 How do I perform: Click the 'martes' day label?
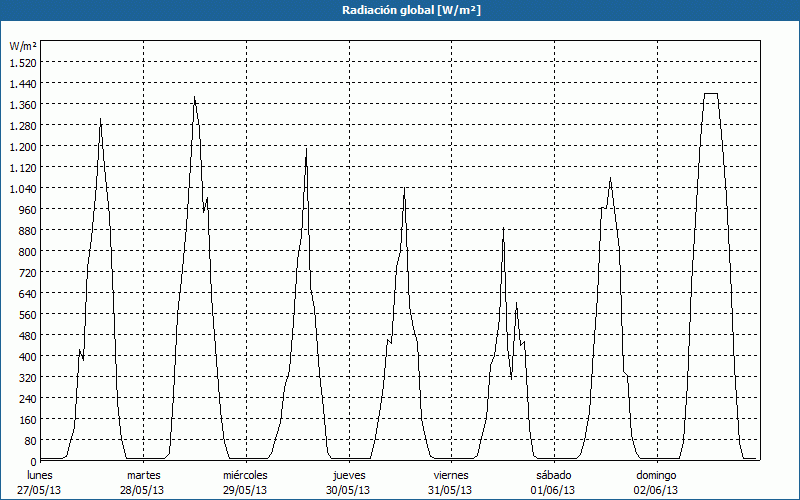(144, 475)
